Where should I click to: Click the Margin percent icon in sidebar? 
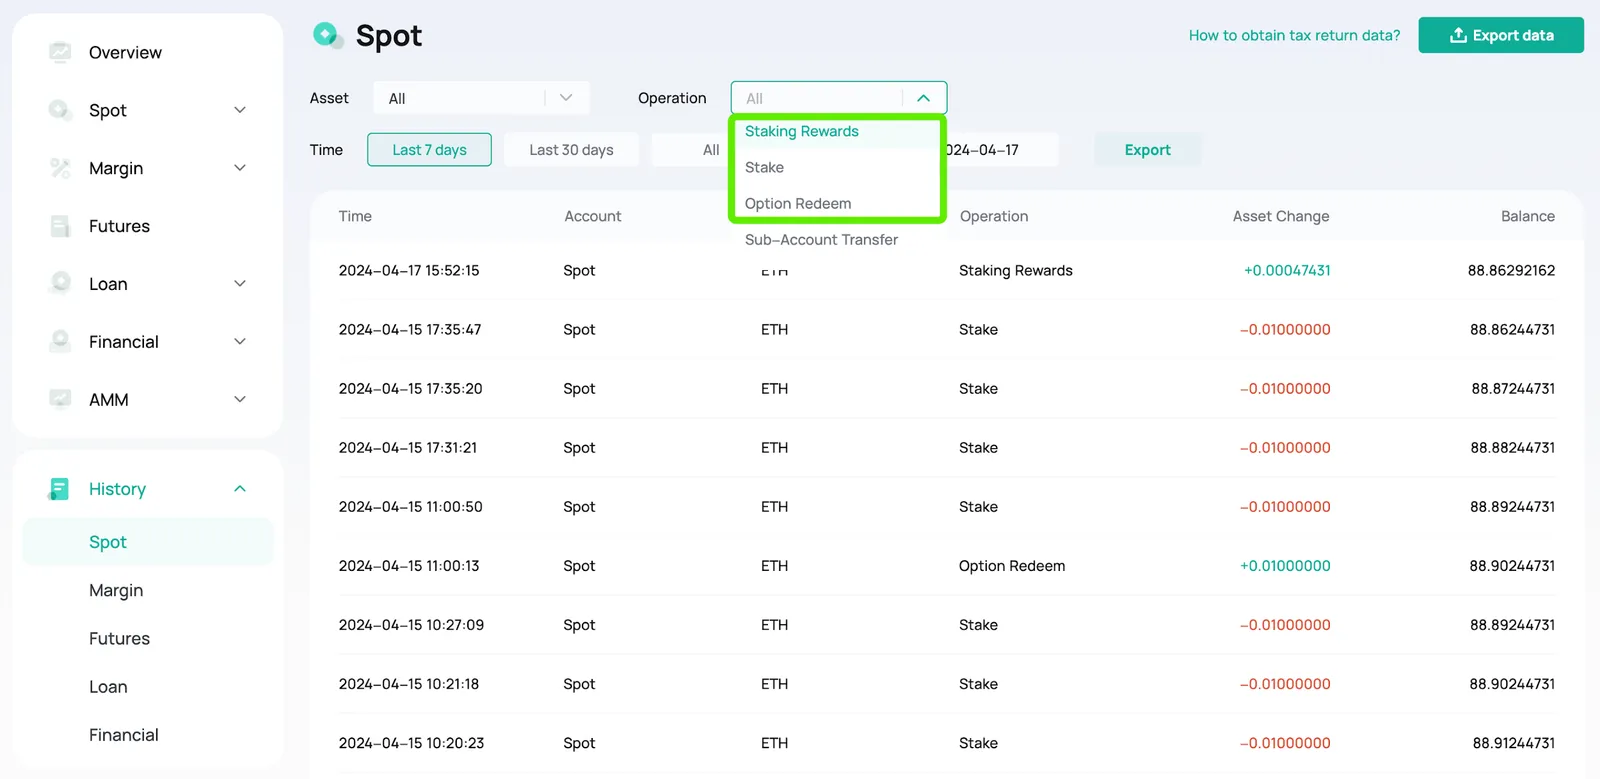tap(60, 168)
